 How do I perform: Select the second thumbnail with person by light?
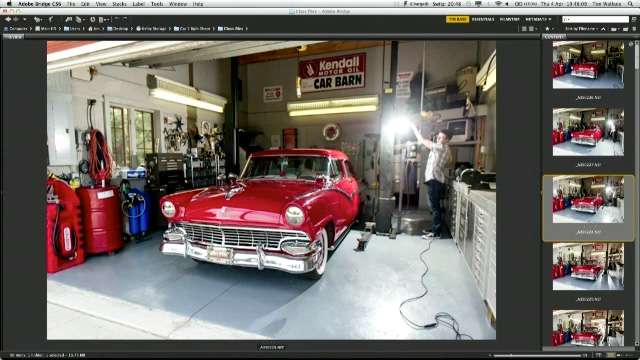click(588, 132)
